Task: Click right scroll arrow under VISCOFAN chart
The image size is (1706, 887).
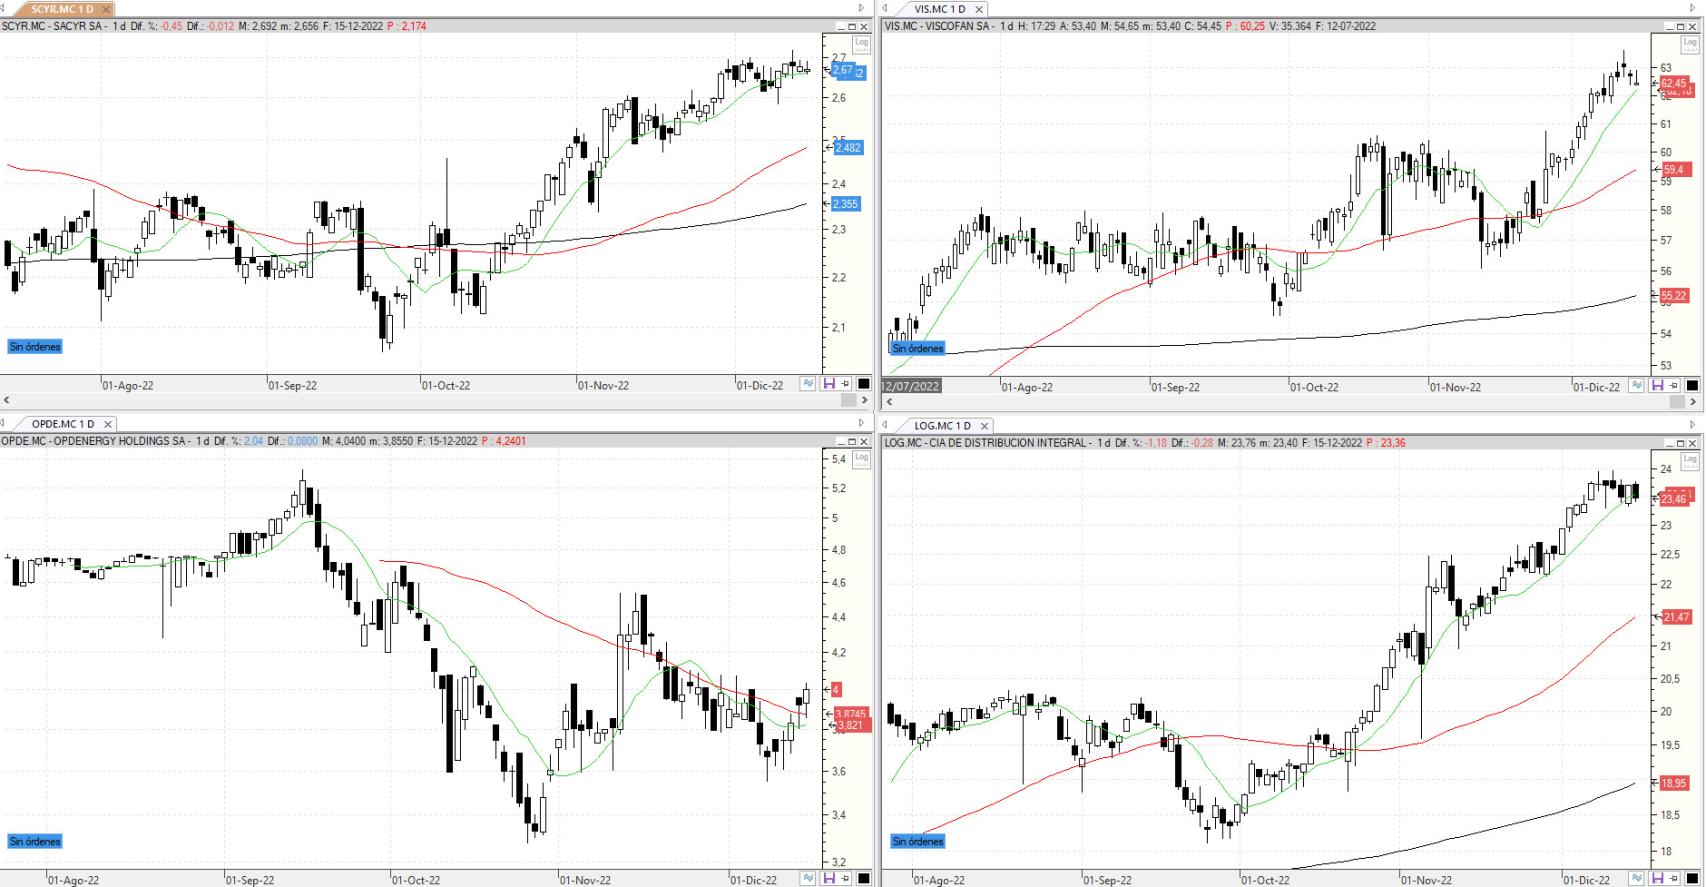Action: pyautogui.click(x=1693, y=401)
